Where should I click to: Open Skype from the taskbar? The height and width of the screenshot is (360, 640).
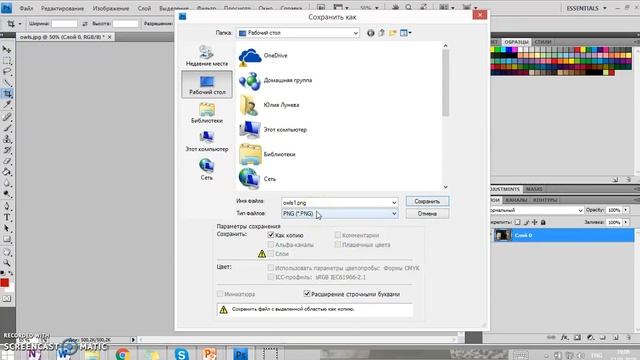coord(181,354)
